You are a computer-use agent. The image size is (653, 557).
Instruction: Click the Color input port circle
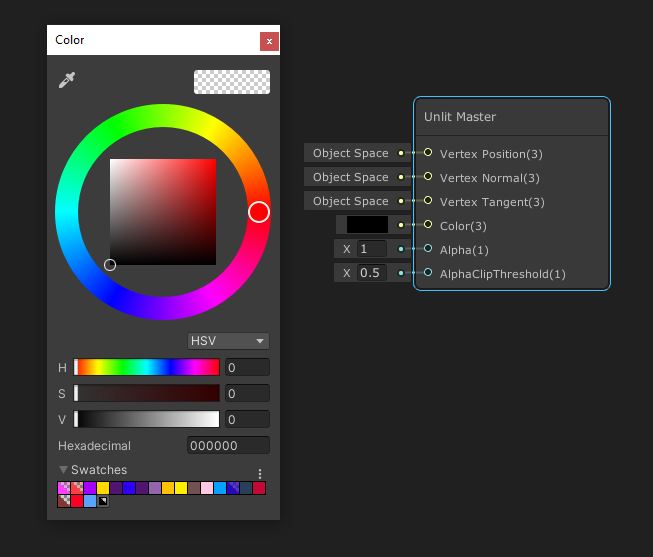[x=428, y=225]
